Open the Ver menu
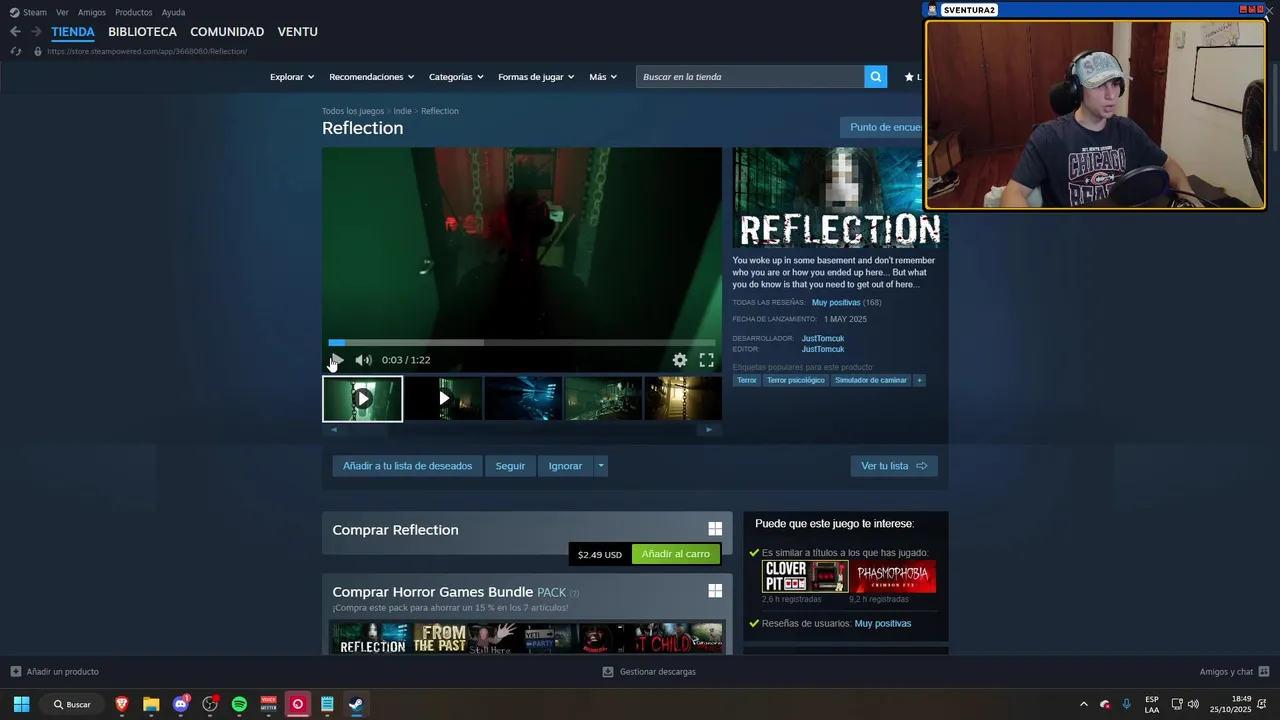Screen dimensions: 1280x720 click(62, 12)
